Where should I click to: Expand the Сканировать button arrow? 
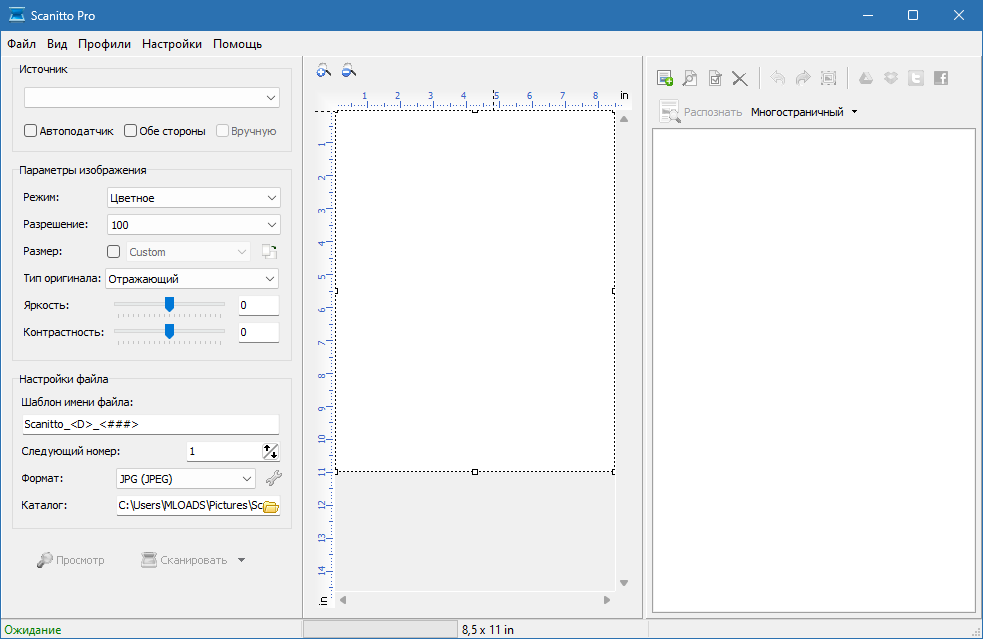click(241, 560)
